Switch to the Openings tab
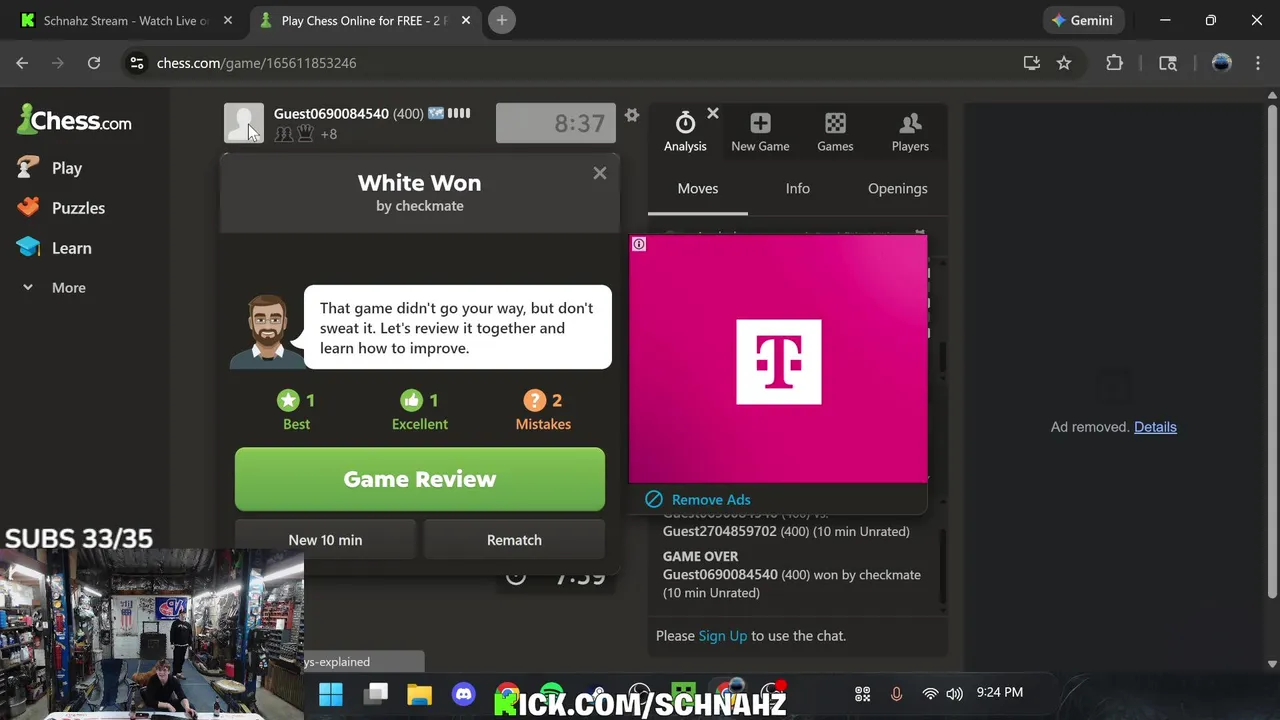This screenshot has height=720, width=1280. tap(898, 188)
